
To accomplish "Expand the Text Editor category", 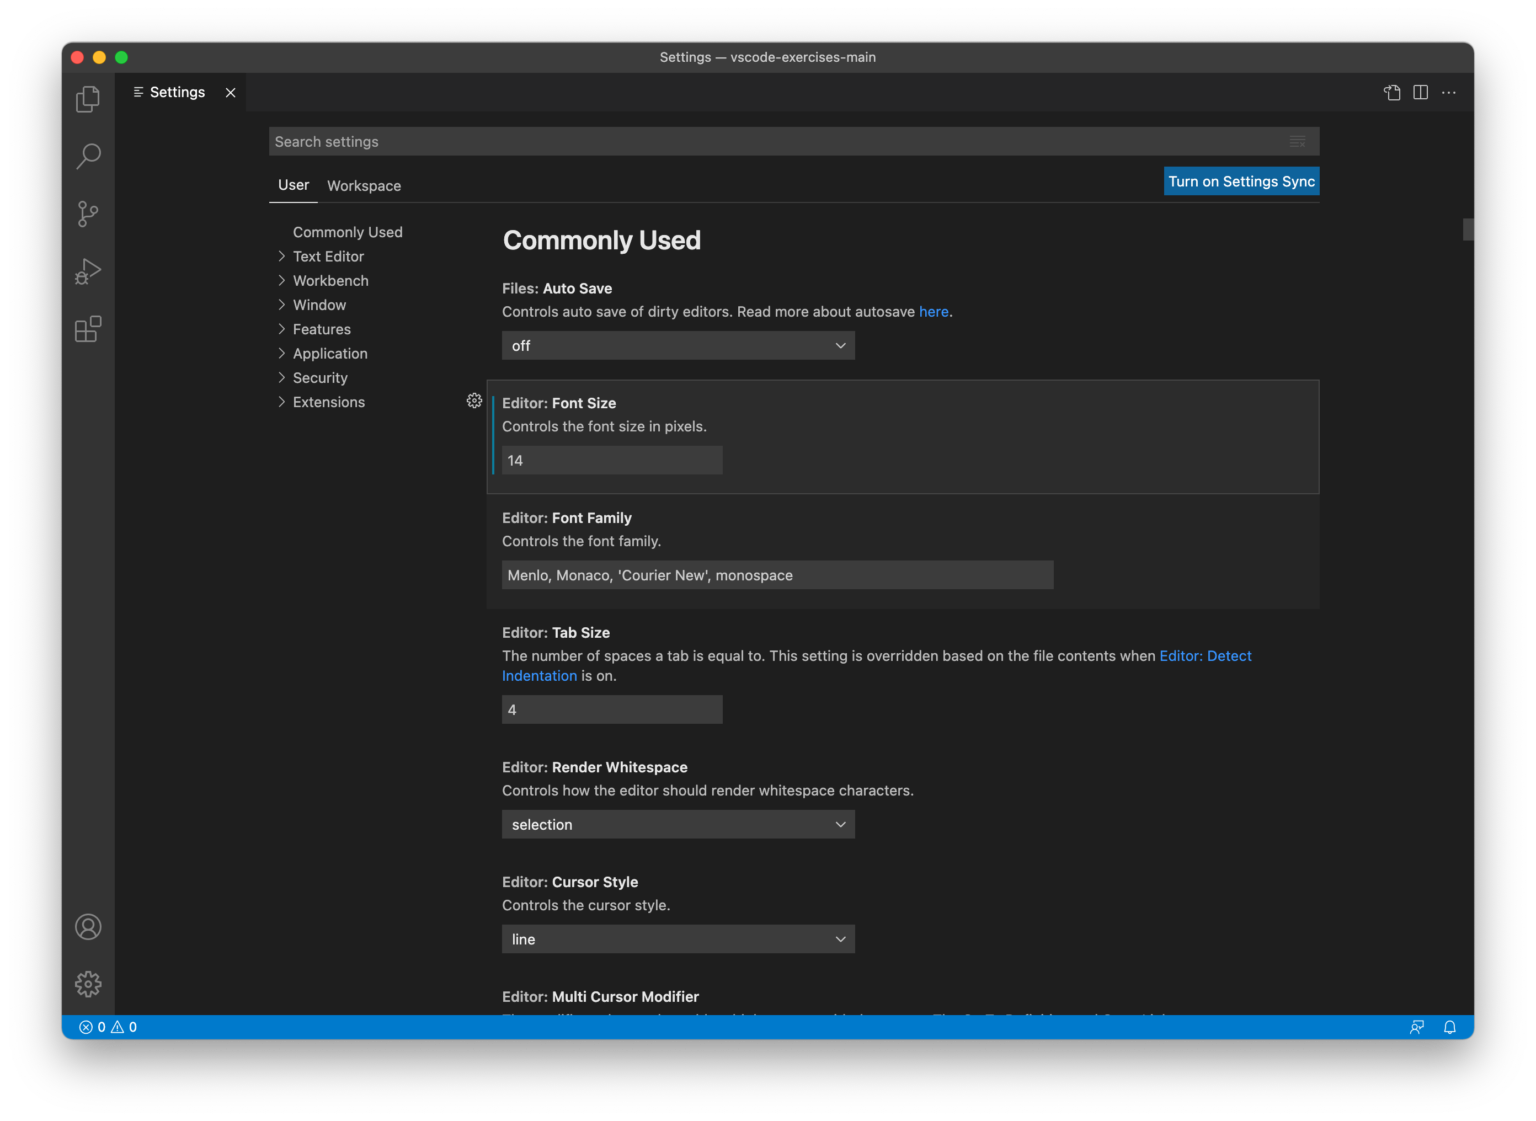I will (x=328, y=257).
